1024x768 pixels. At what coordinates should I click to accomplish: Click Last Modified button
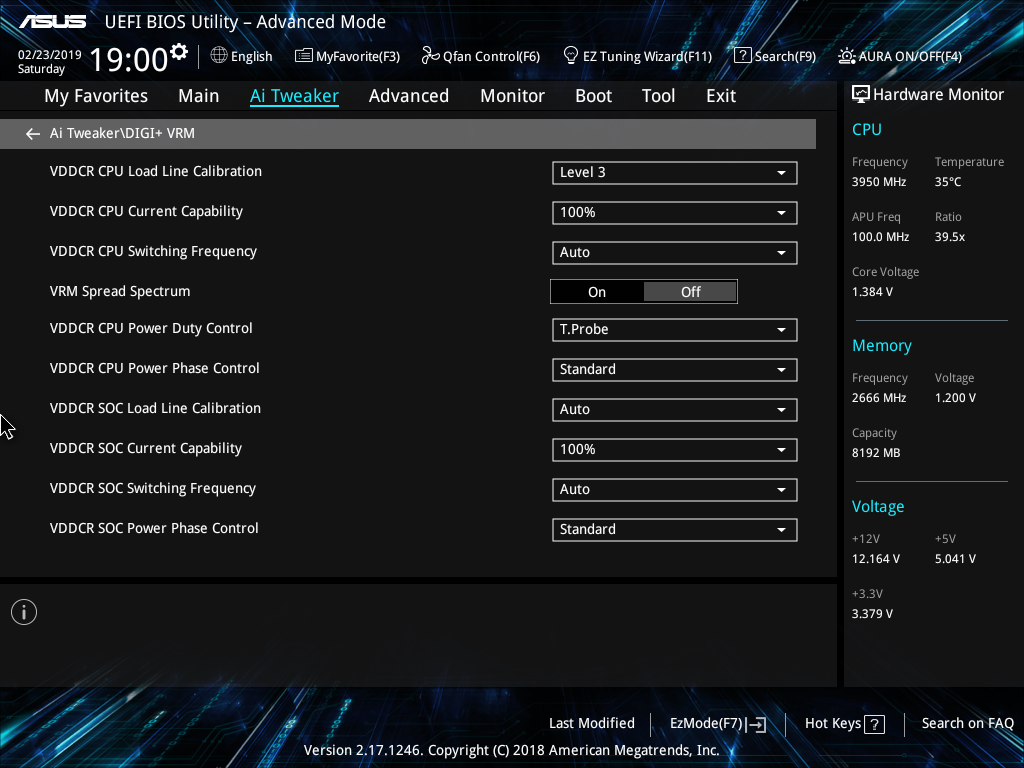[592, 724]
